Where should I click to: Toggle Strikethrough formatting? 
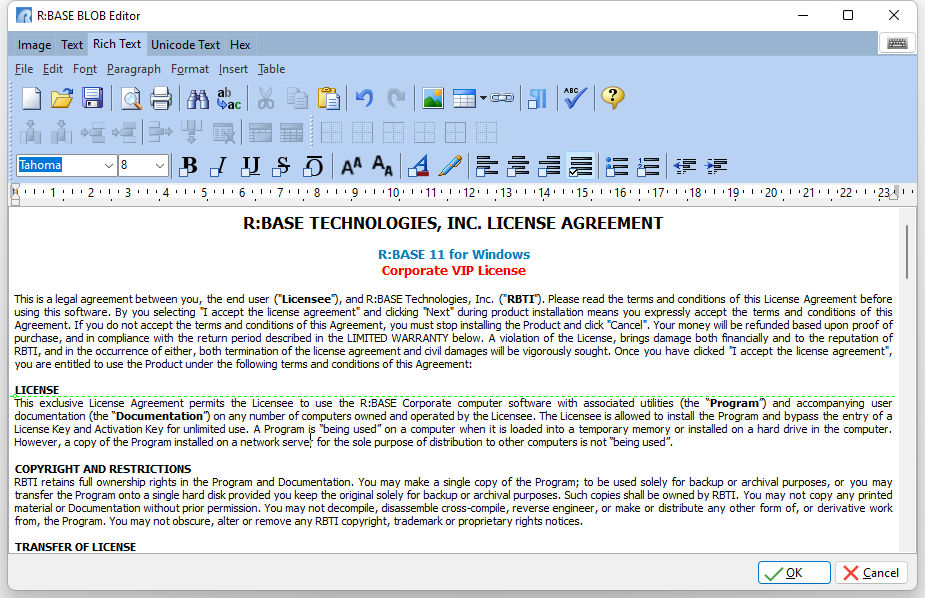click(x=282, y=166)
